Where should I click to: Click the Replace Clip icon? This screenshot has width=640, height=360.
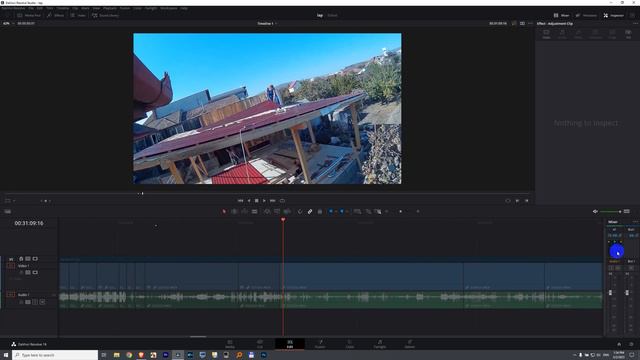point(287,211)
